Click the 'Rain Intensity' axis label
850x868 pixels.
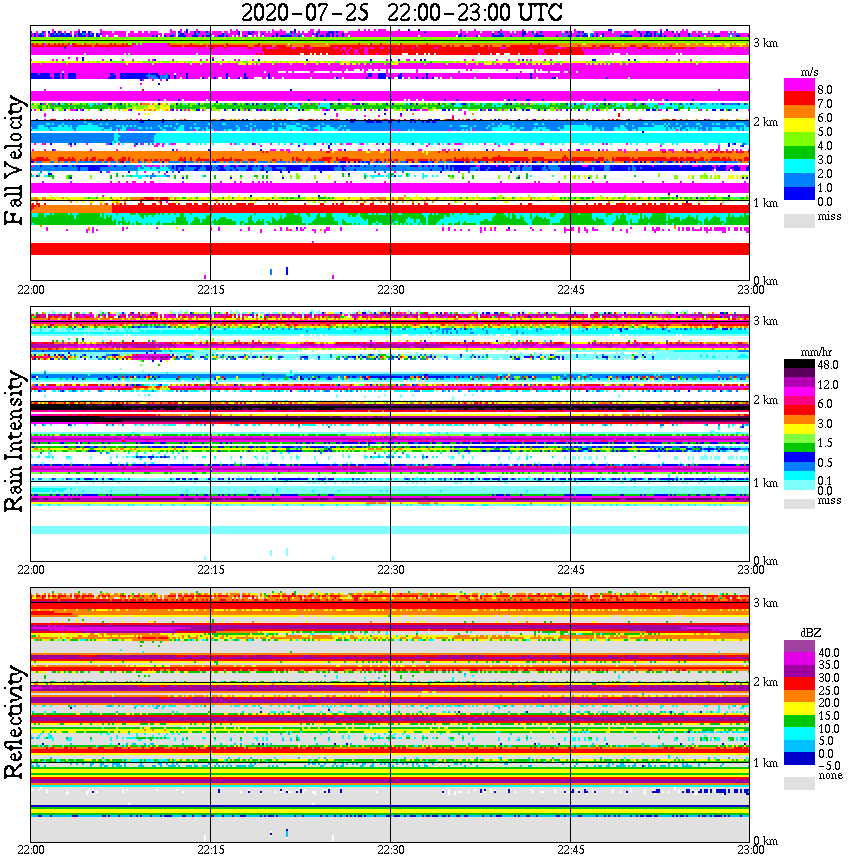[x=15, y=441]
